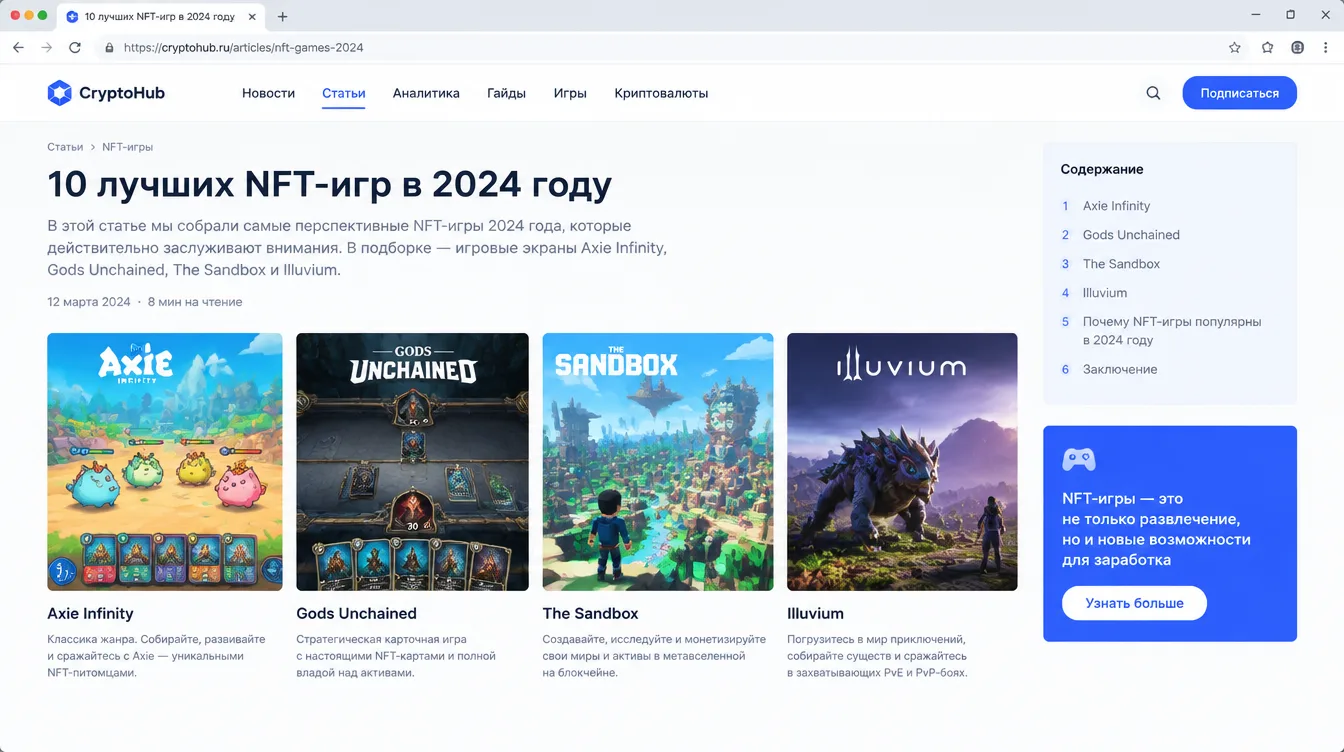Click the gamepad icon in the blue banner
This screenshot has height=752, width=1344.
1078,459
